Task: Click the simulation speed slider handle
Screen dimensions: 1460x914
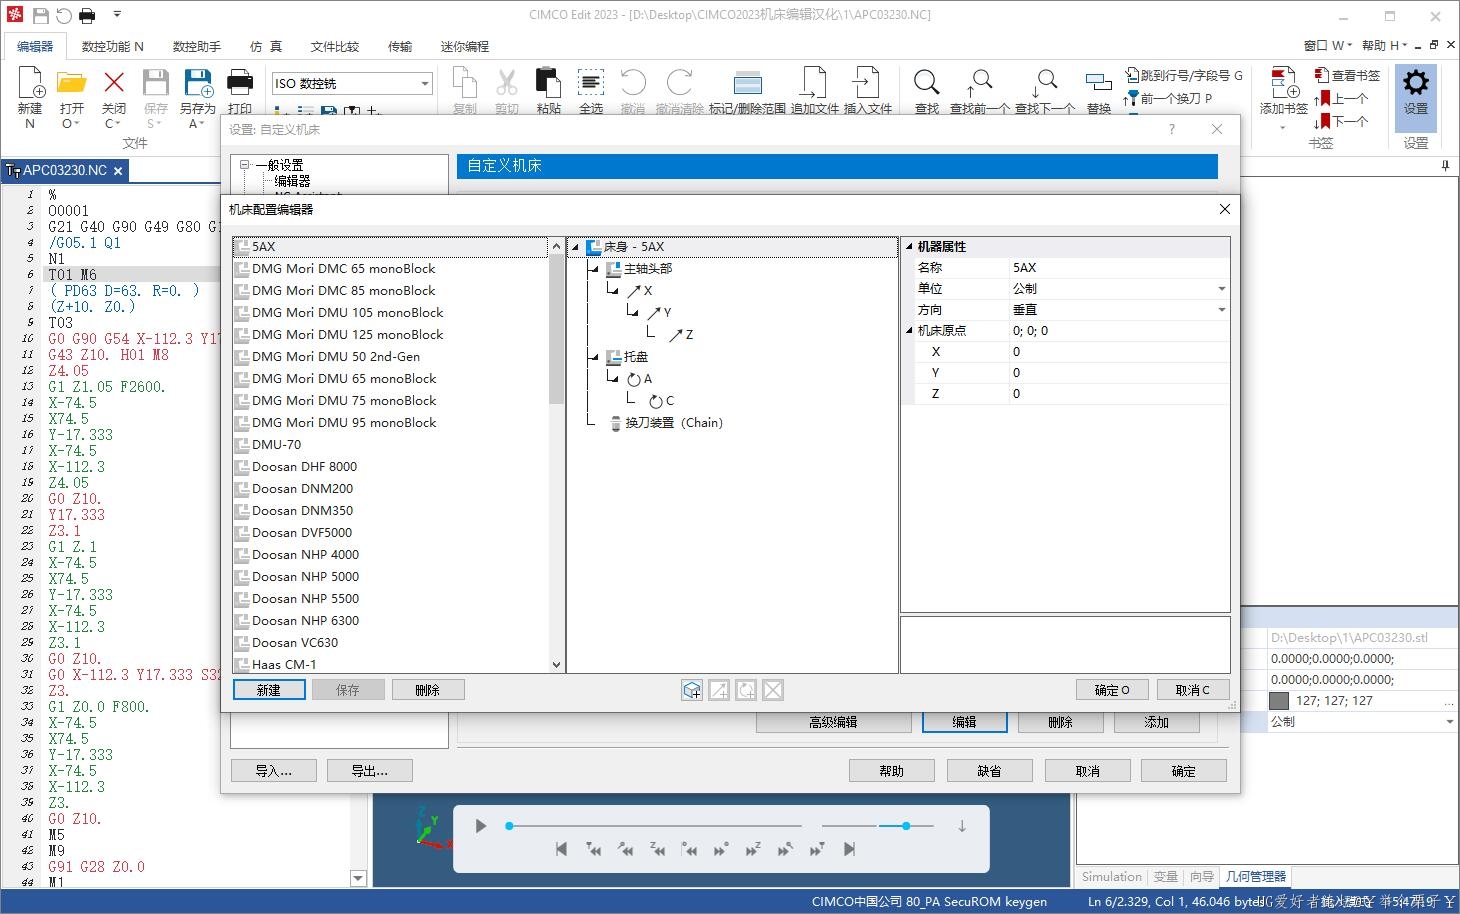Action: point(906,826)
